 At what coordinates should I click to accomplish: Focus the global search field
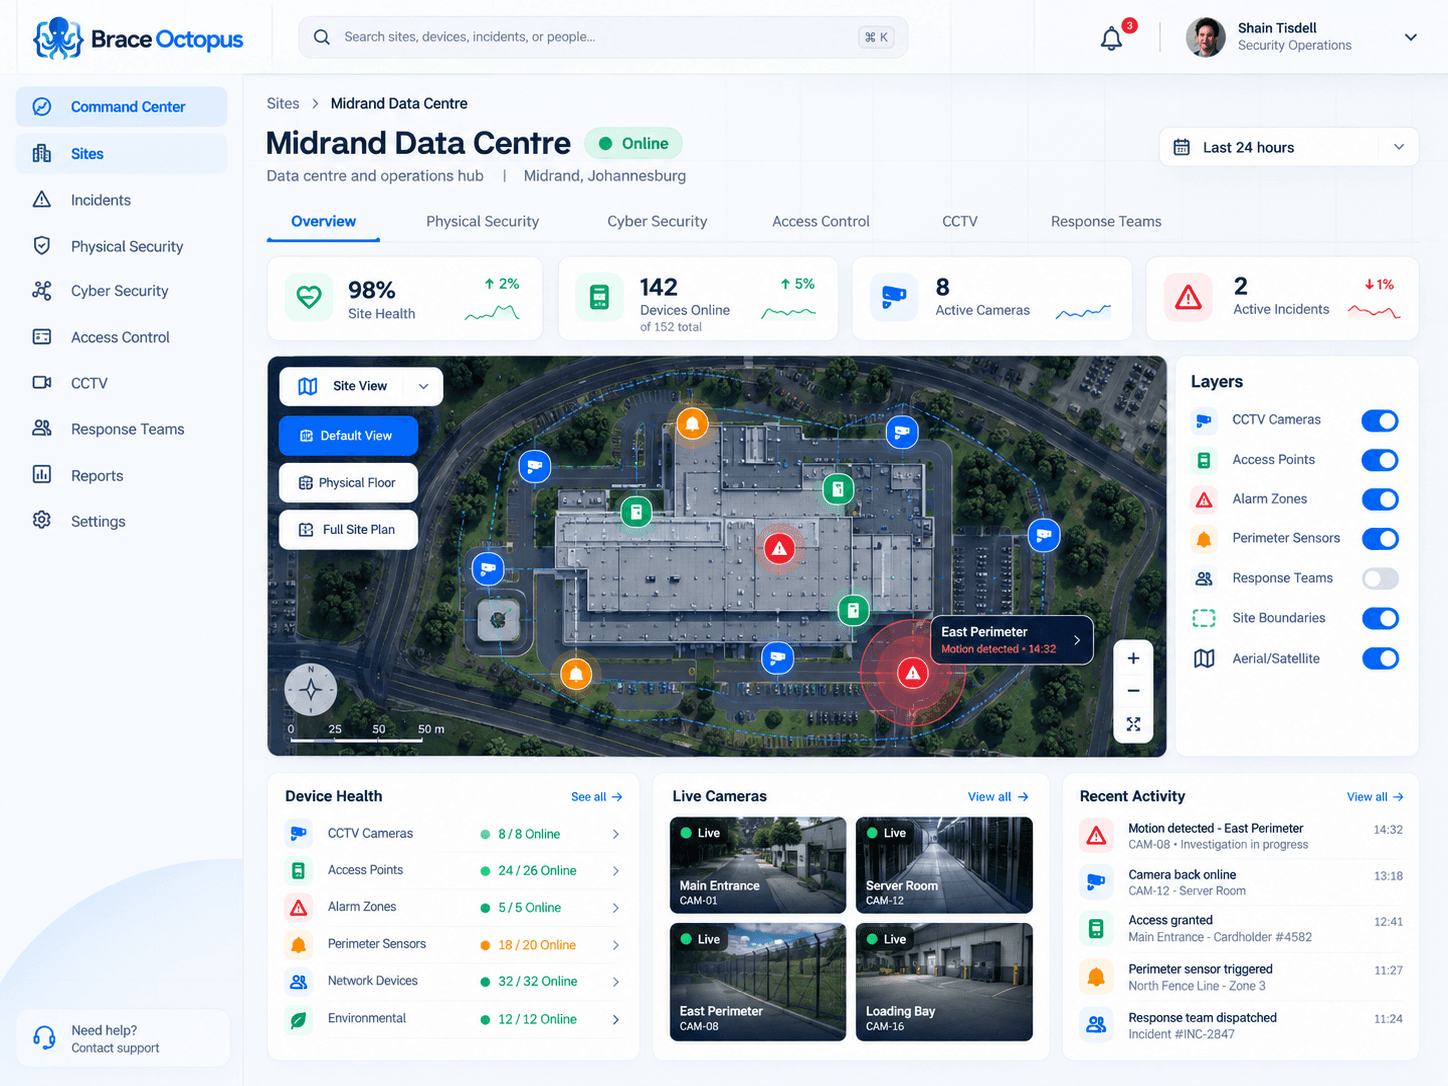603,37
